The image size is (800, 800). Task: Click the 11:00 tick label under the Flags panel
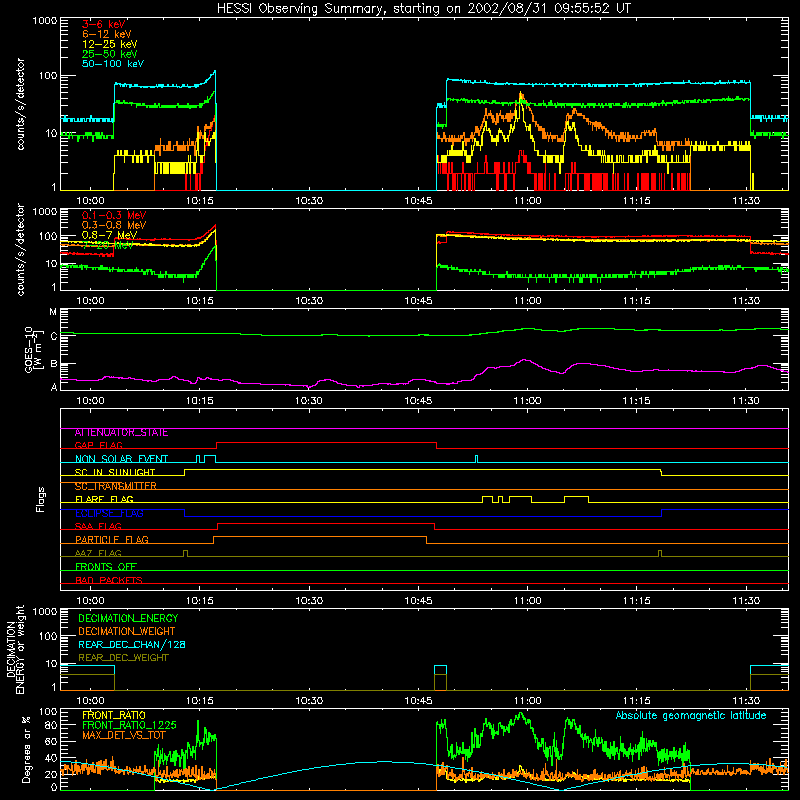527,601
